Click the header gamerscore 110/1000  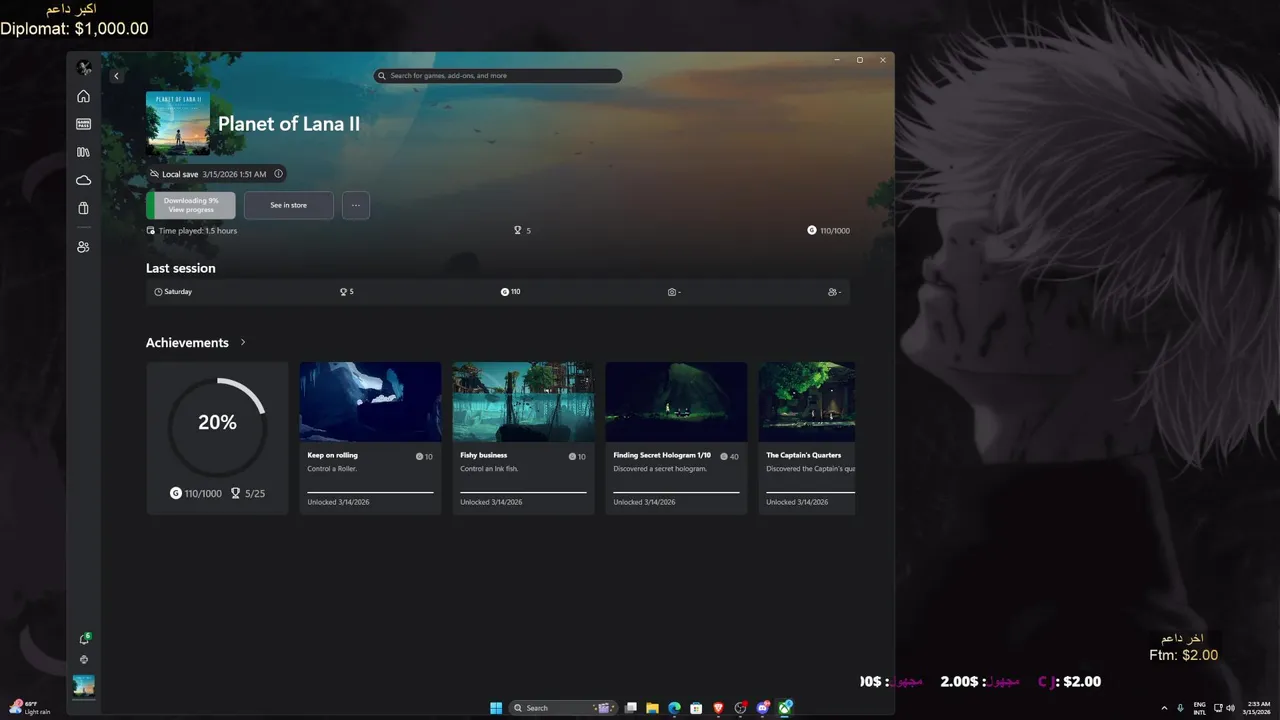coord(828,231)
